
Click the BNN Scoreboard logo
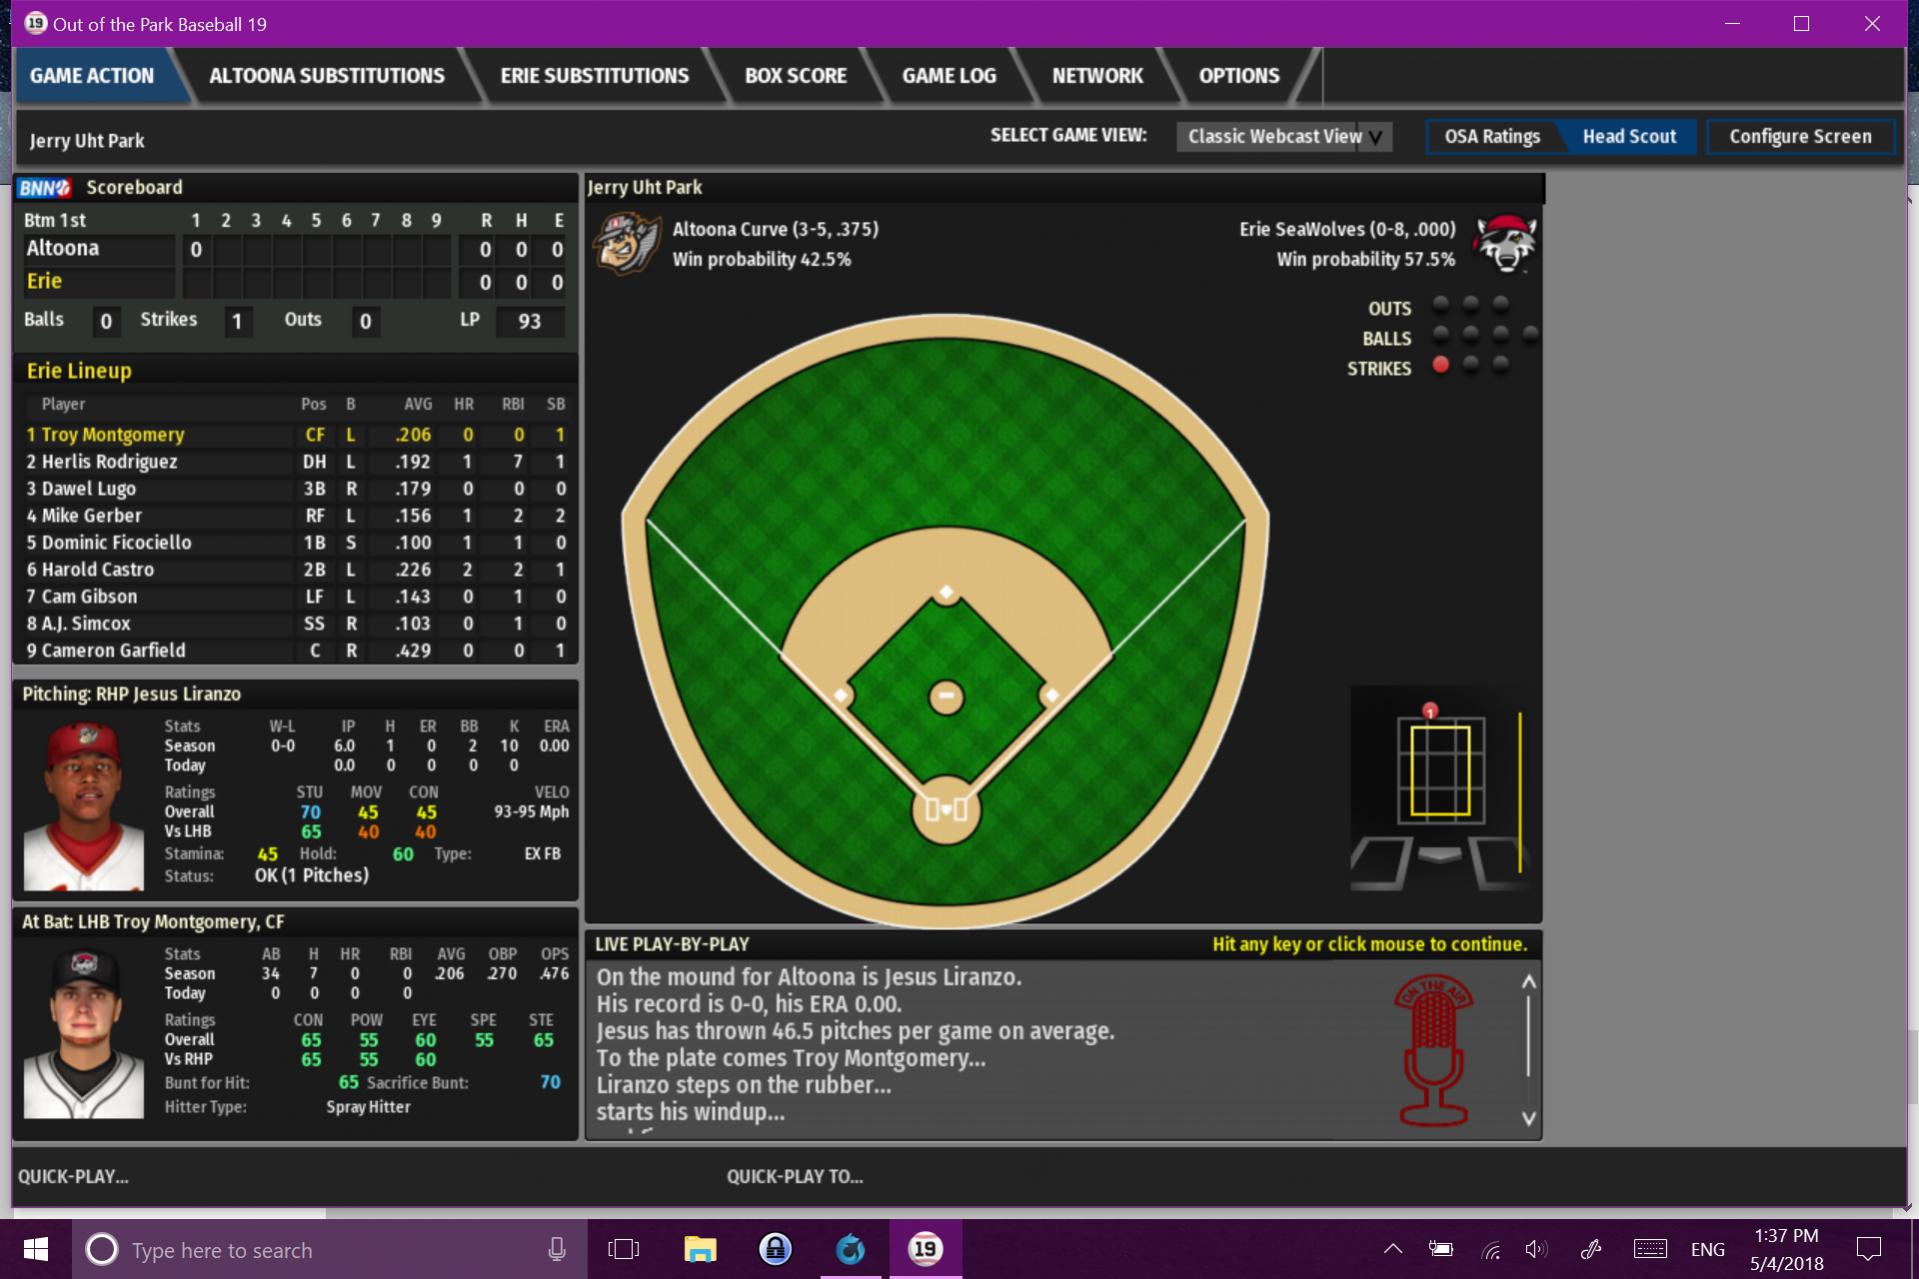(x=45, y=187)
